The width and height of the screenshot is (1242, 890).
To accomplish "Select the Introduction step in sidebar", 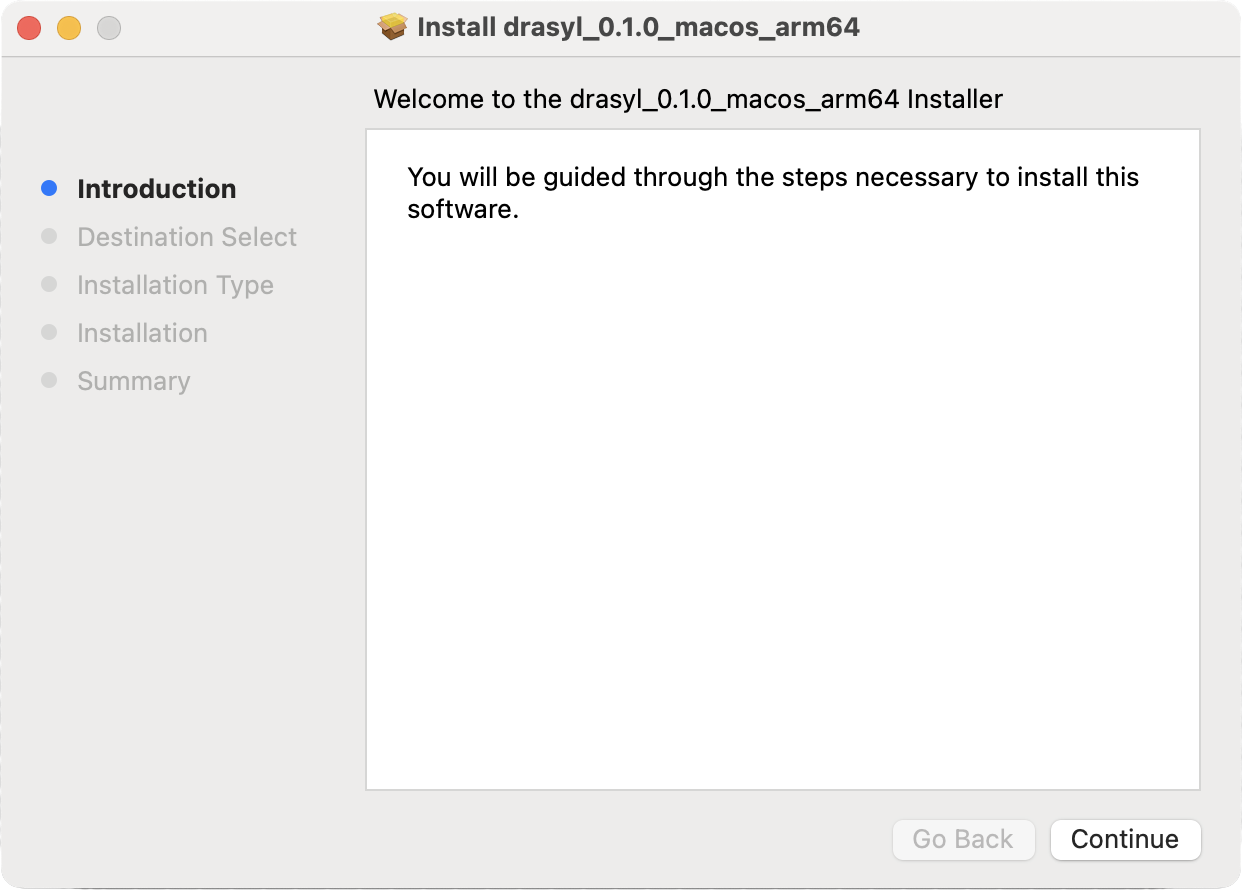I will 157,189.
